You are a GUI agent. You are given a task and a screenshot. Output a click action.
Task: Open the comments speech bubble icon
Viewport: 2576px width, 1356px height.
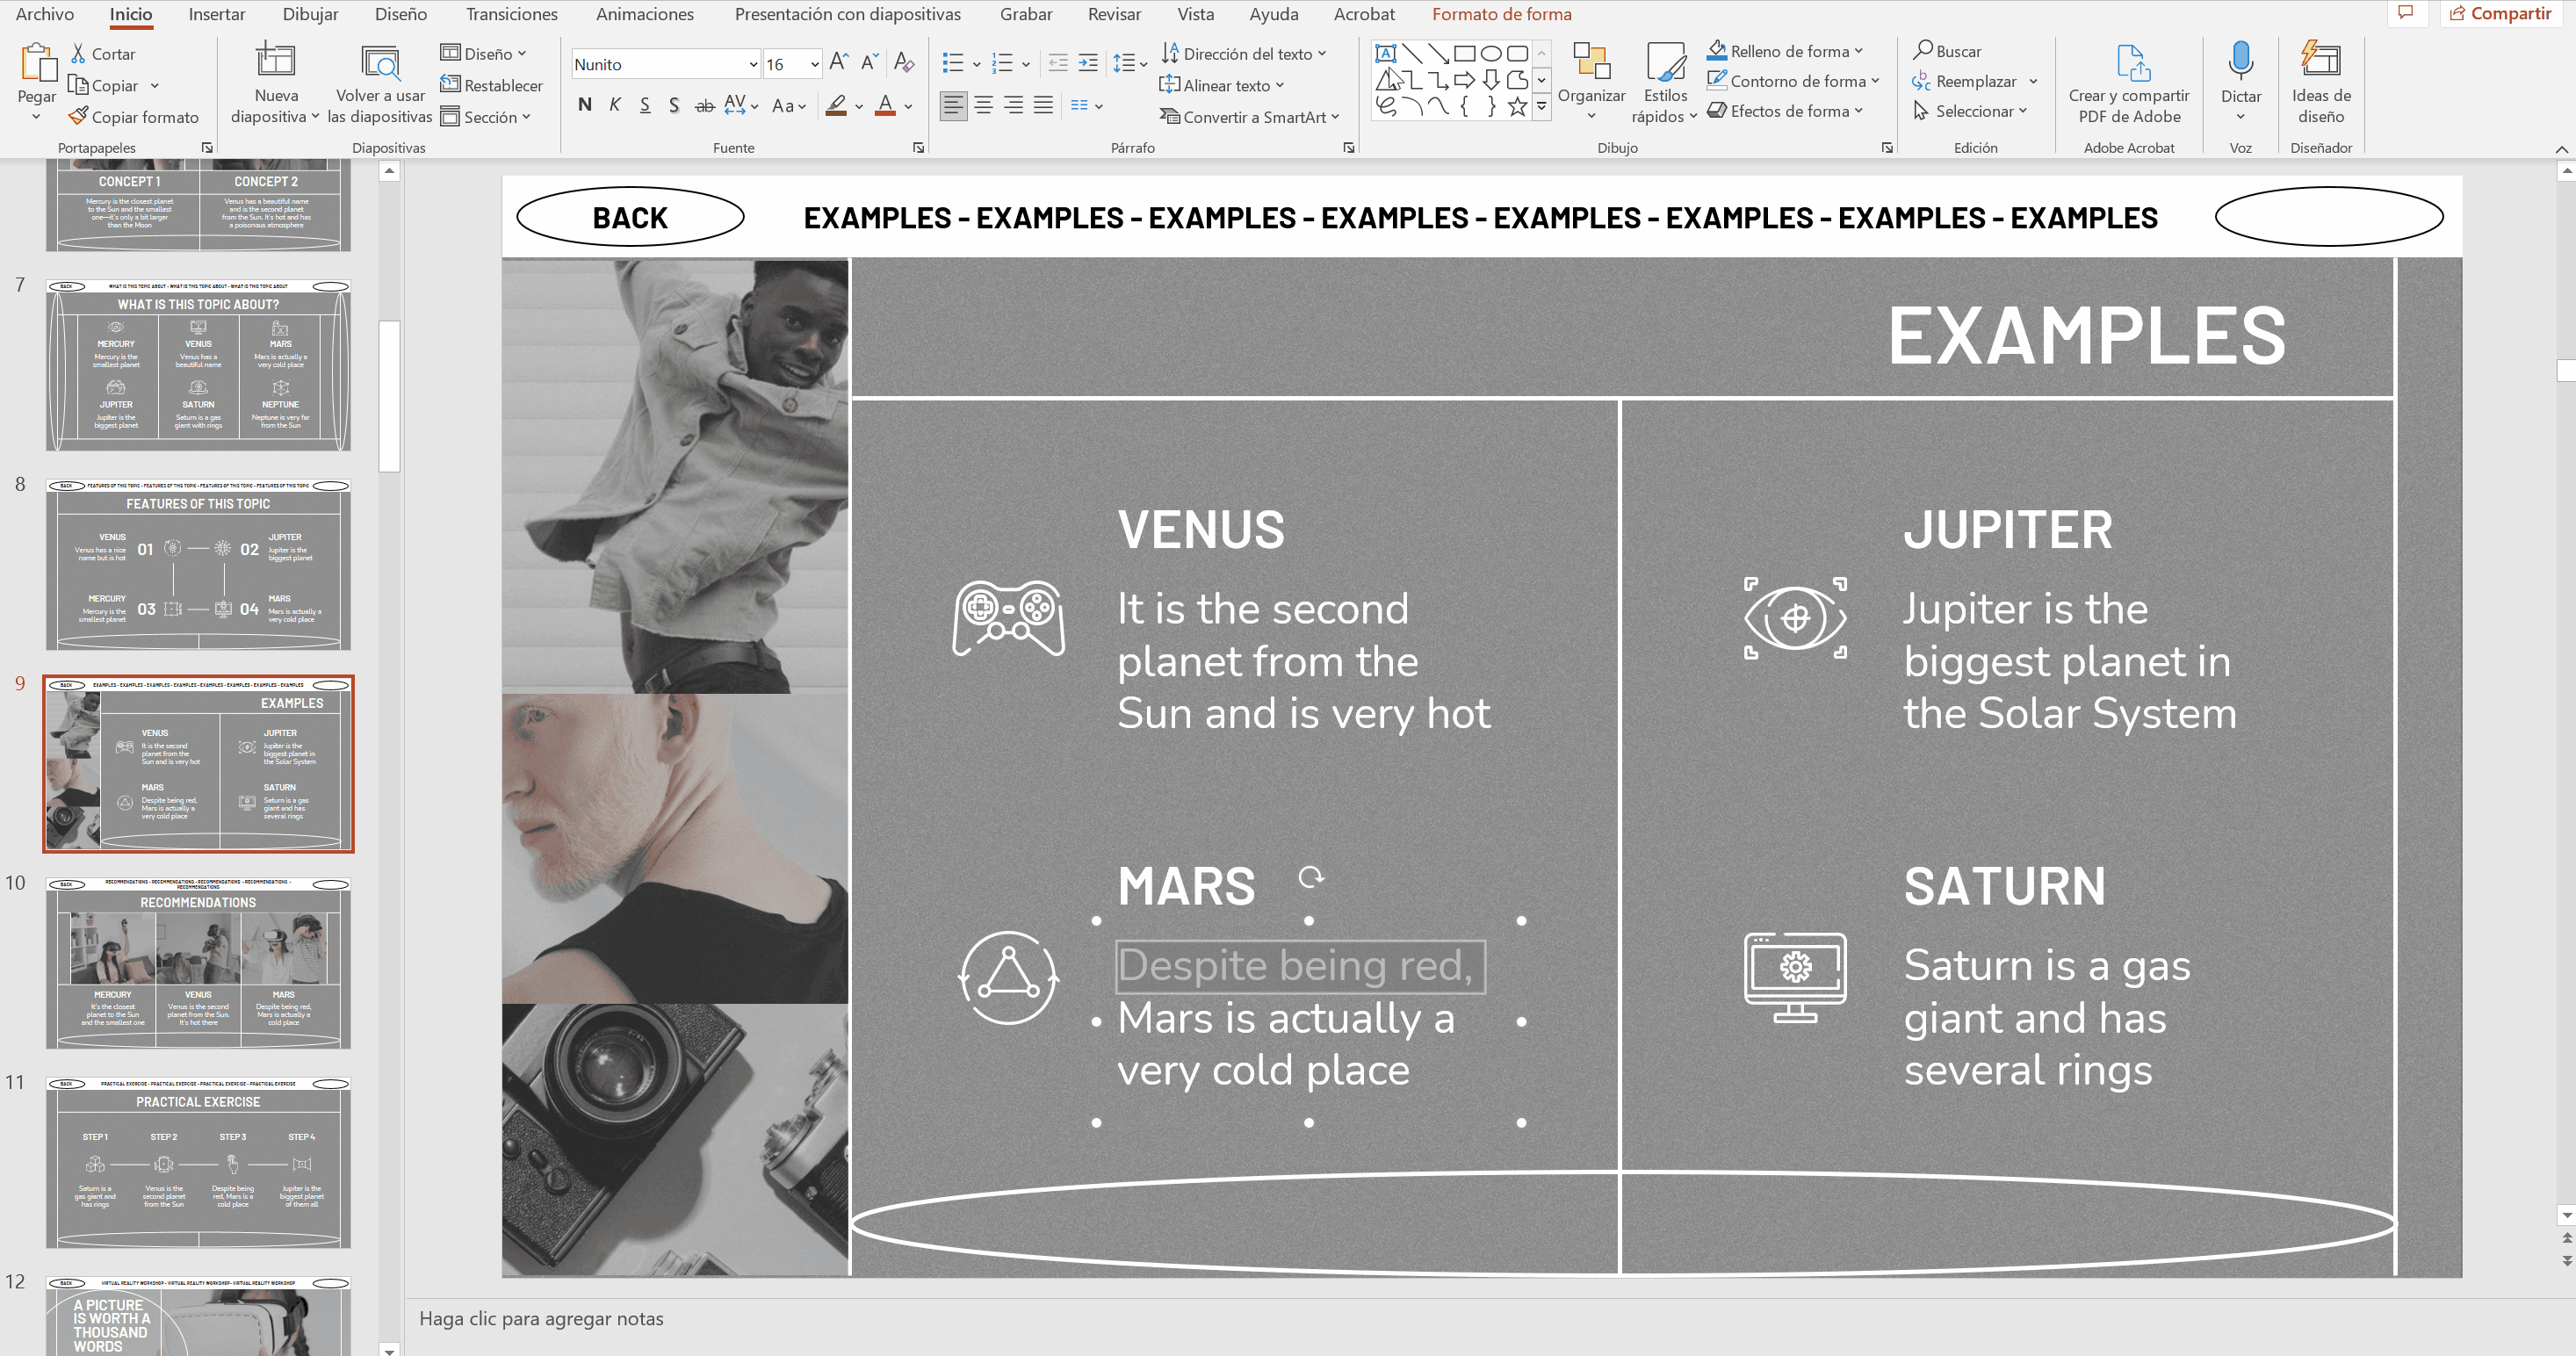pyautogui.click(x=2405, y=13)
